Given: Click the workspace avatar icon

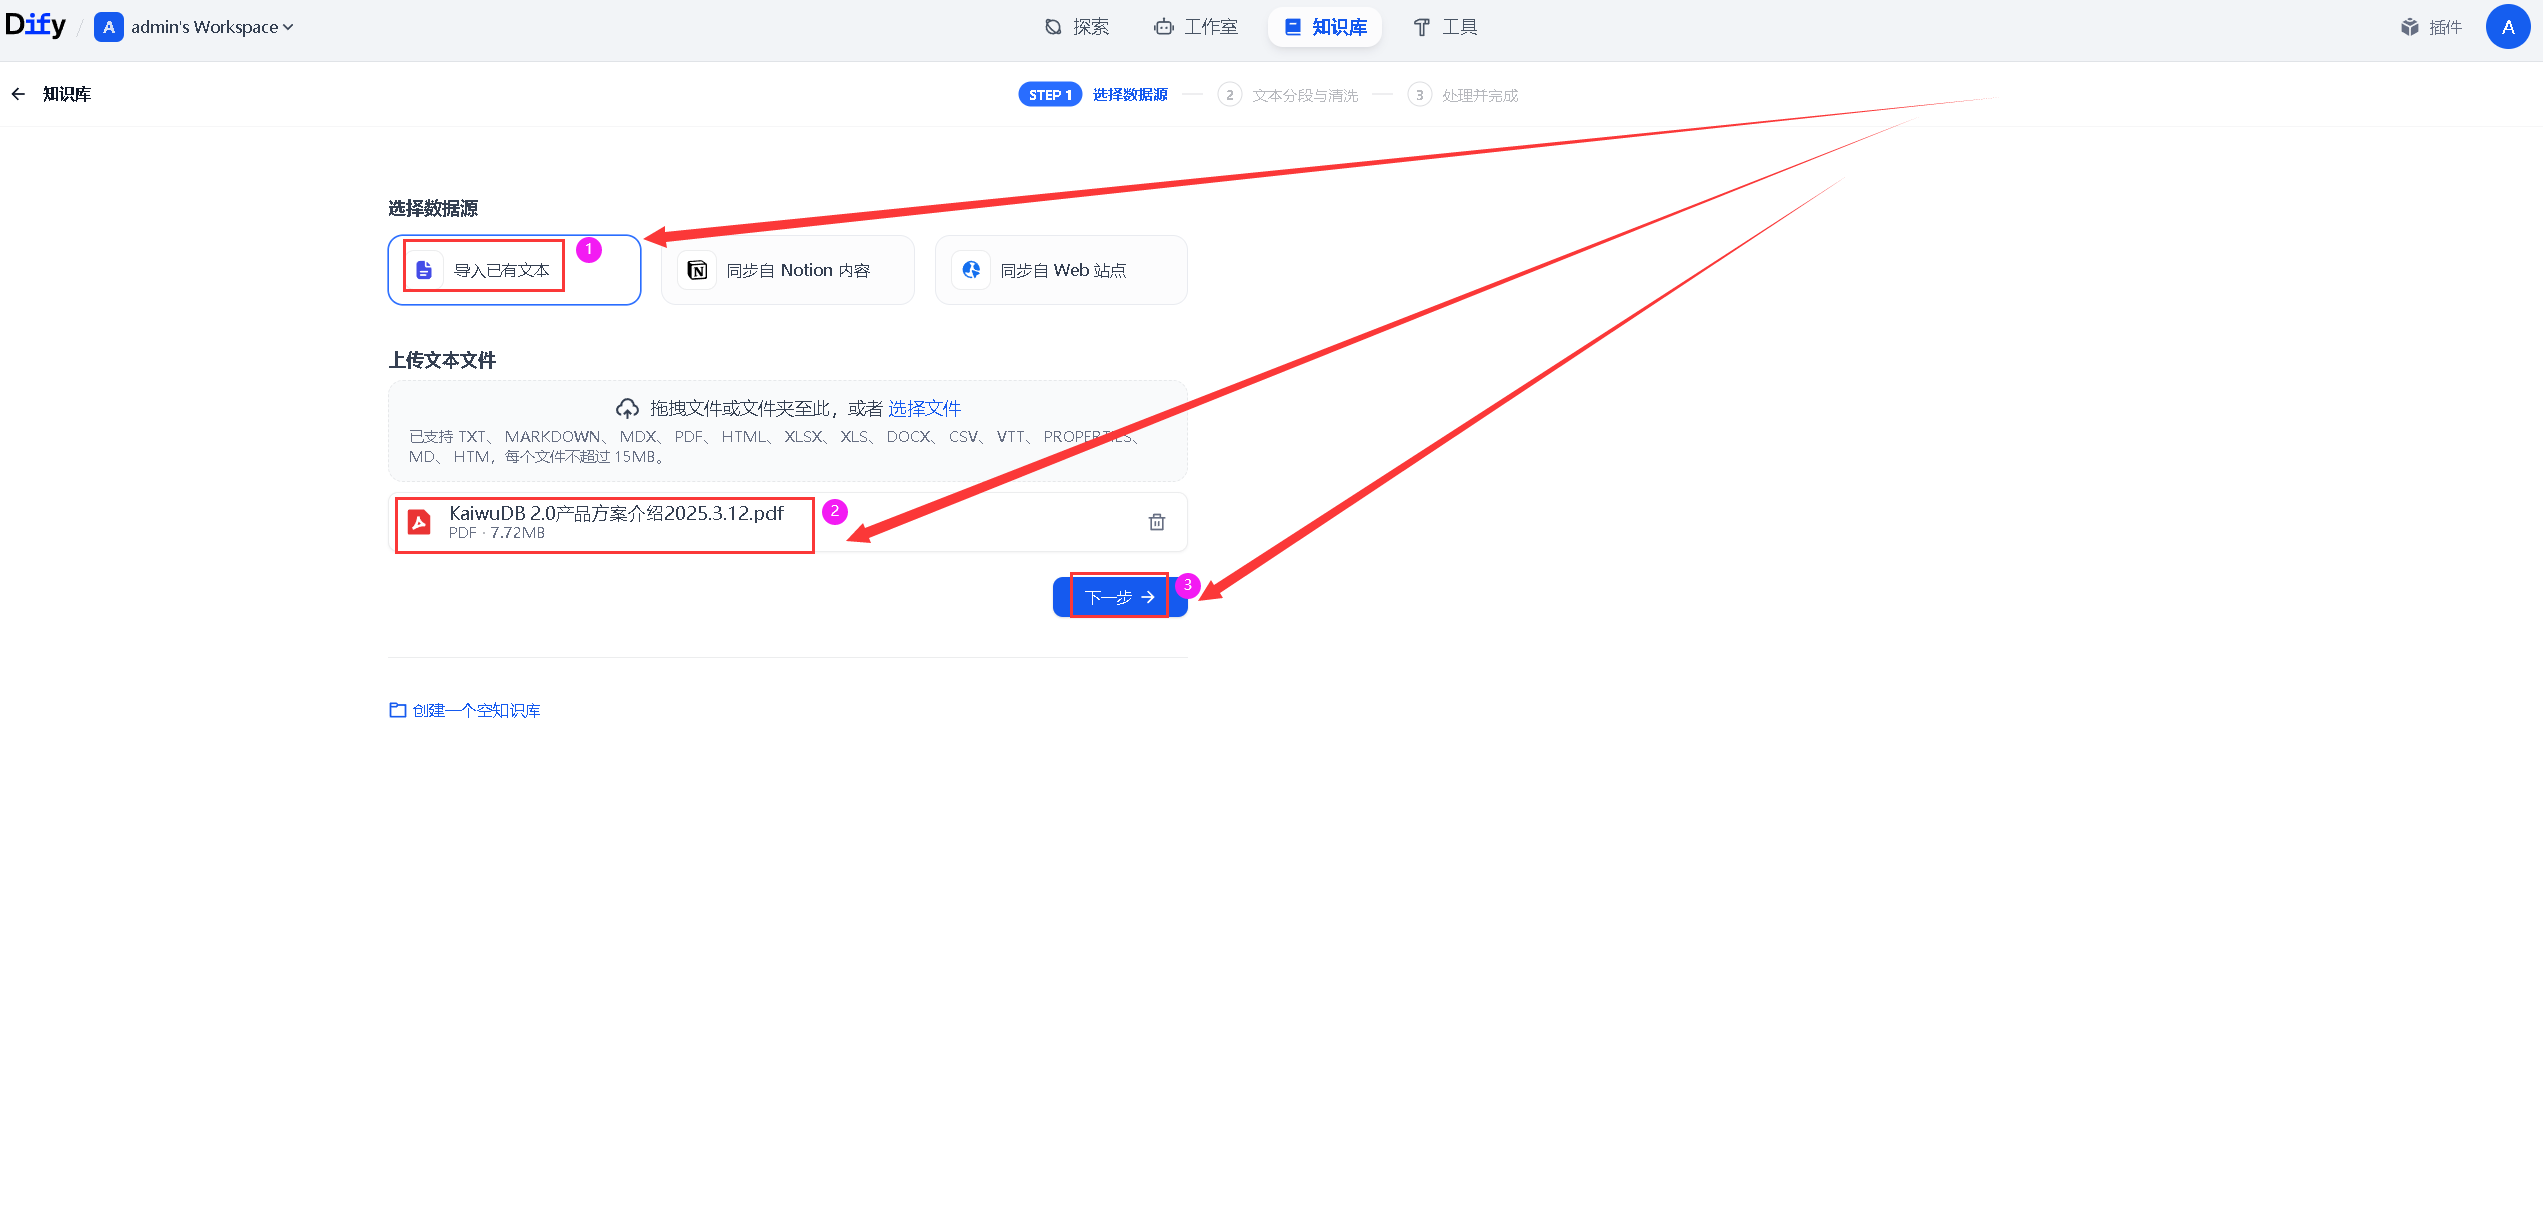Looking at the screenshot, I should click(108, 27).
